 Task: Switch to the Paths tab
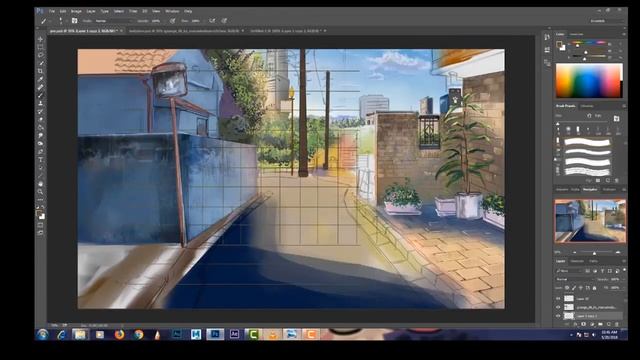pos(594,261)
